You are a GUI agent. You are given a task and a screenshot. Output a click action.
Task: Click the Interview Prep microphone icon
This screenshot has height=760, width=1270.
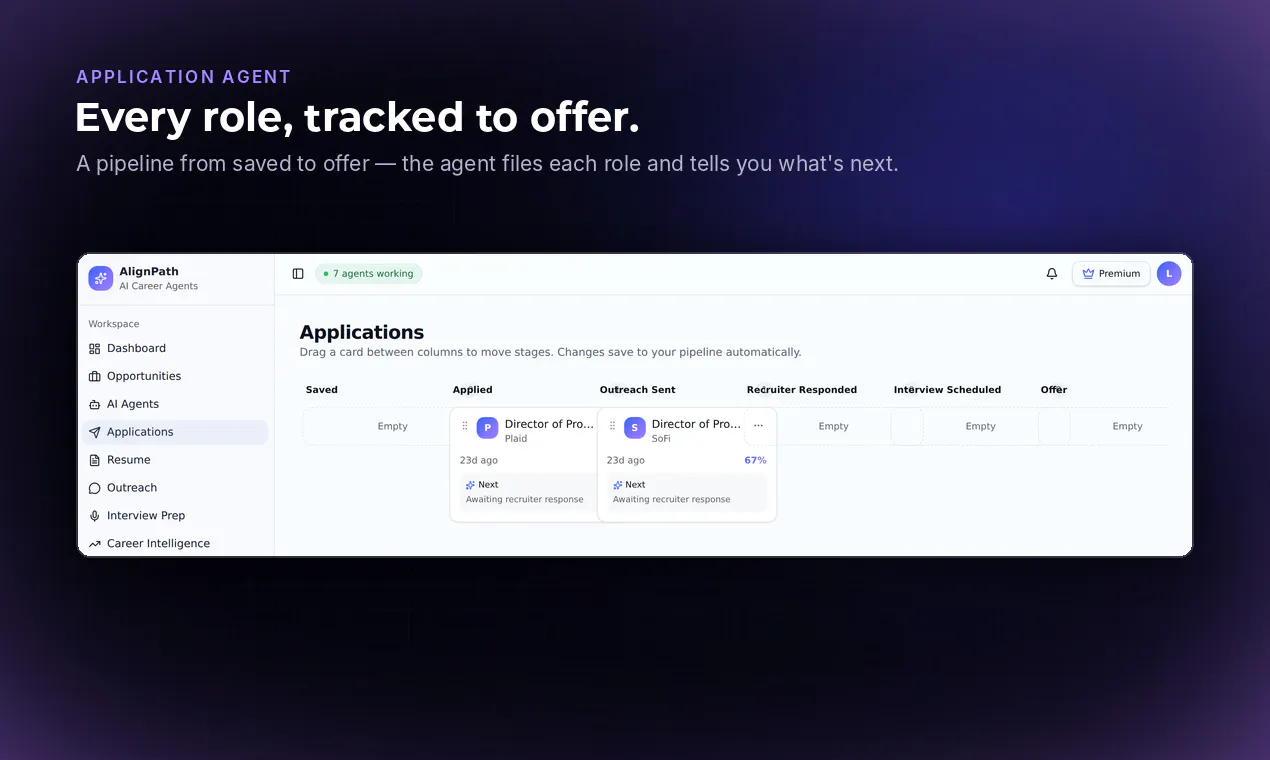tap(95, 517)
